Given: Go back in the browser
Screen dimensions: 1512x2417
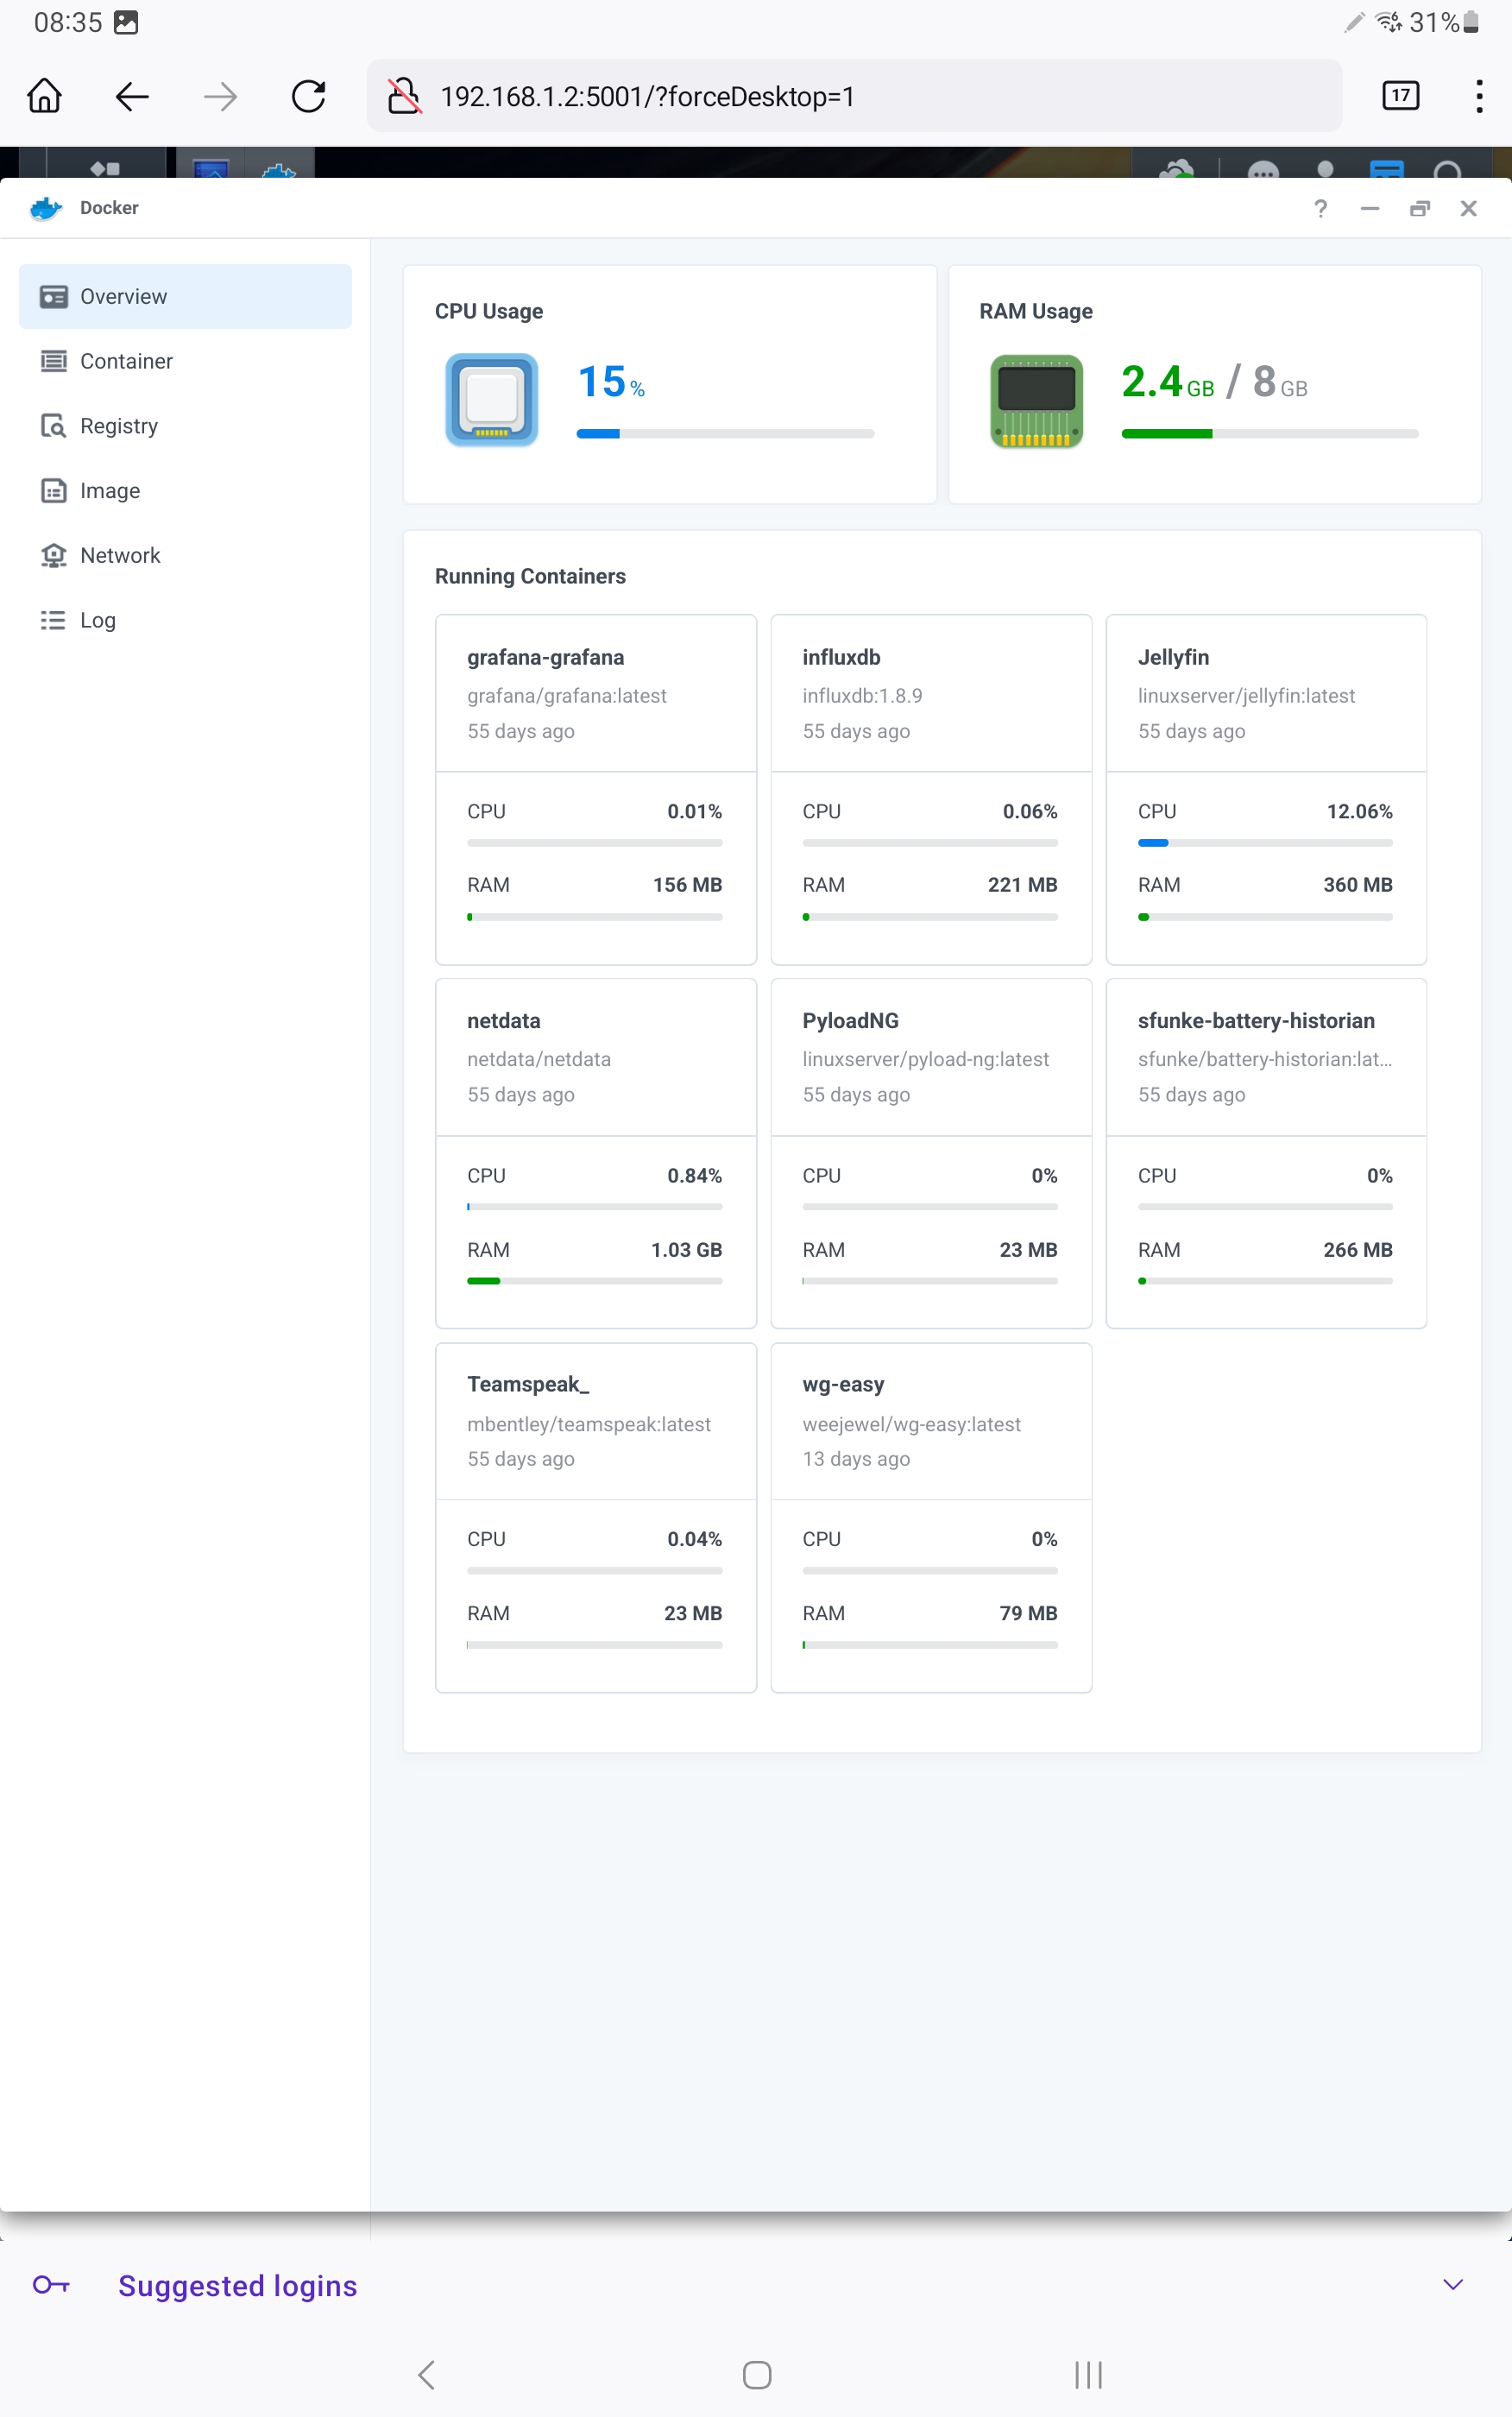Looking at the screenshot, I should [x=132, y=96].
